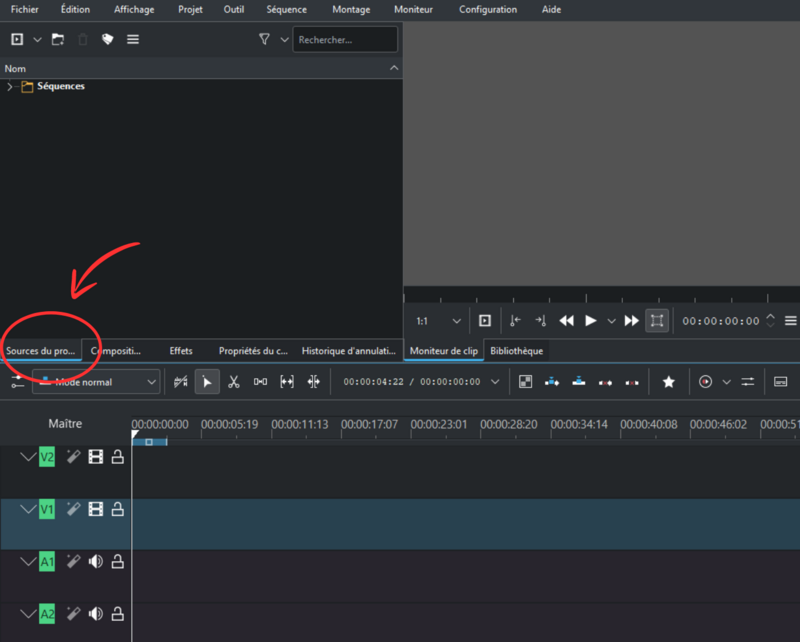800x642 pixels.
Task: Click the add clip or folder icon
Action: (x=17, y=39)
